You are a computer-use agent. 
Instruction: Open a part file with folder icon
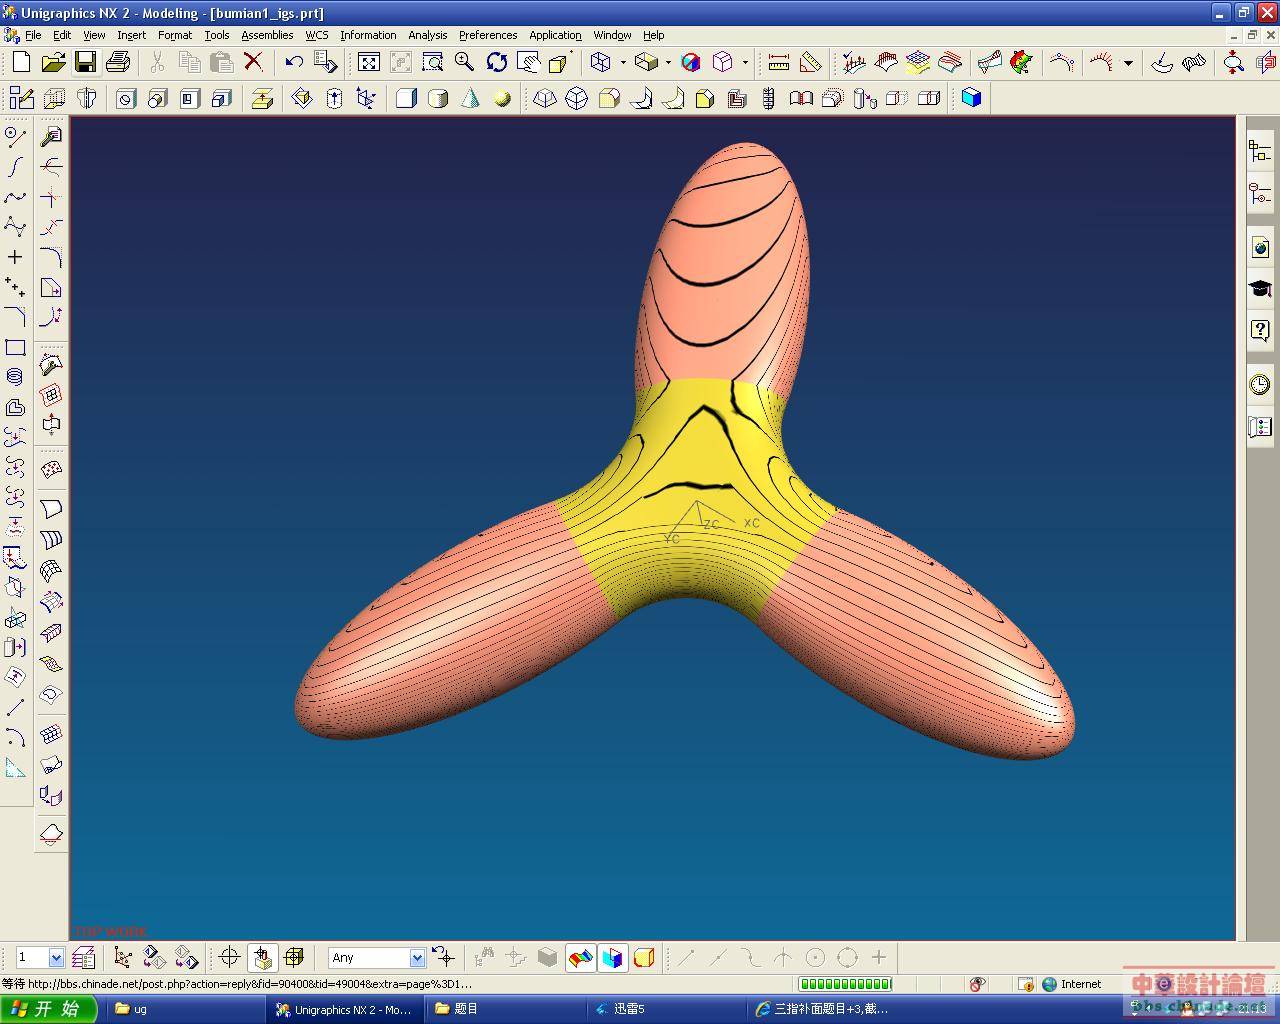click(53, 62)
